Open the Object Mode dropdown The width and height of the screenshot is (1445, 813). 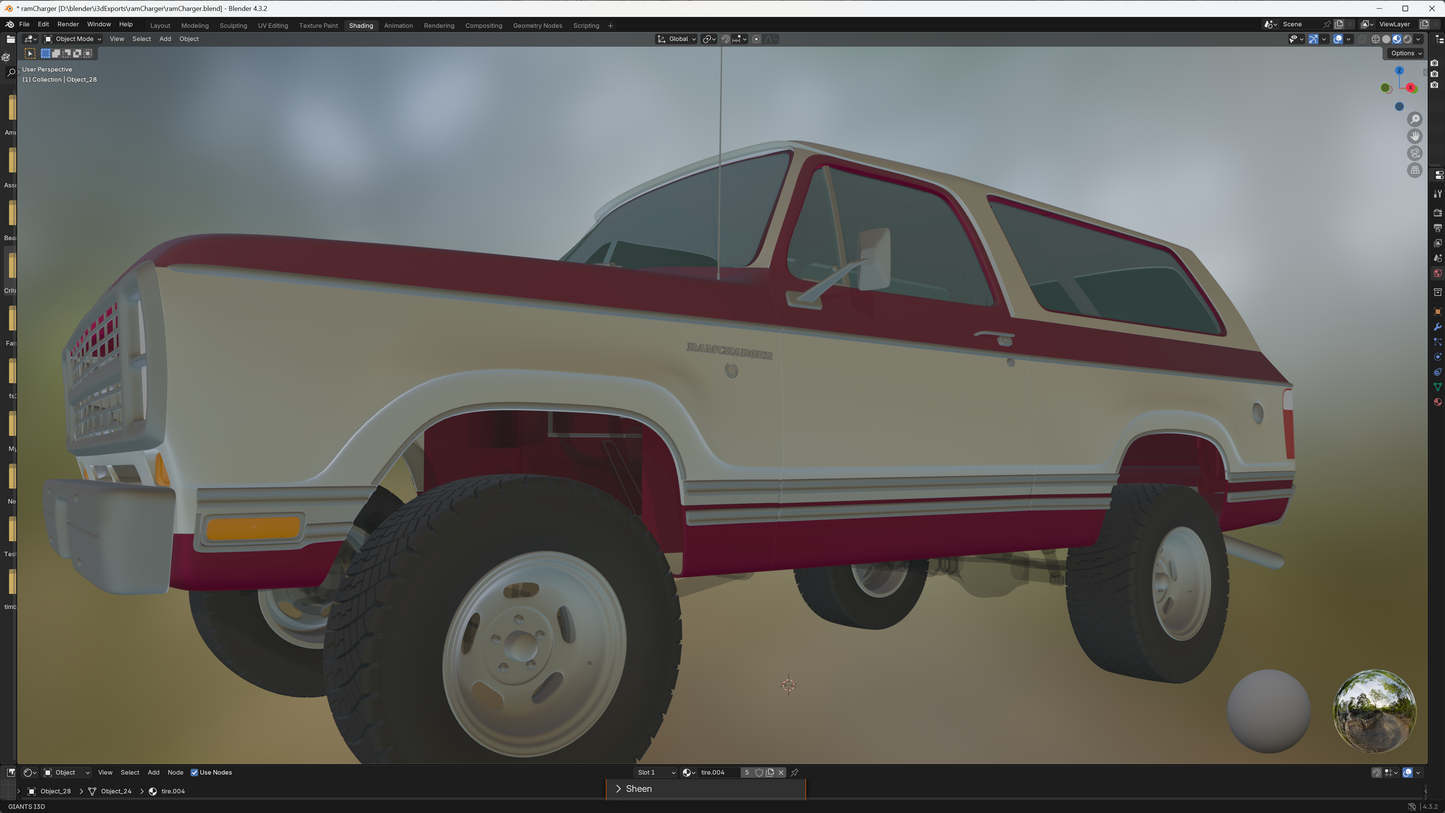73,39
